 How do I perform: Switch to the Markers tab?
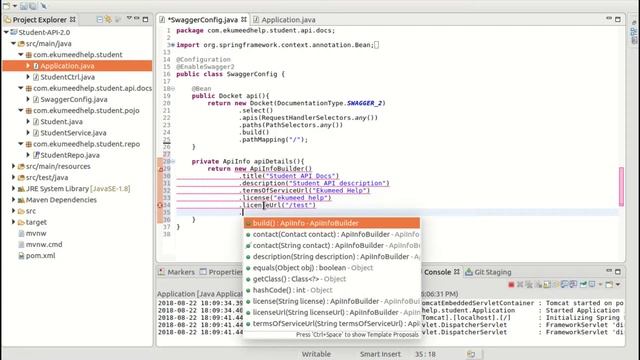(176, 272)
